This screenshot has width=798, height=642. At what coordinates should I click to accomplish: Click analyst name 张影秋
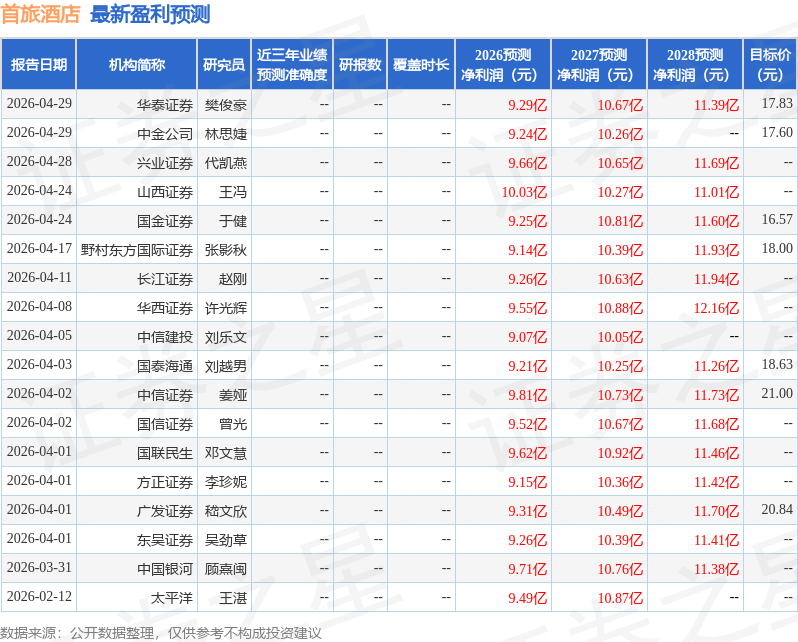(226, 250)
